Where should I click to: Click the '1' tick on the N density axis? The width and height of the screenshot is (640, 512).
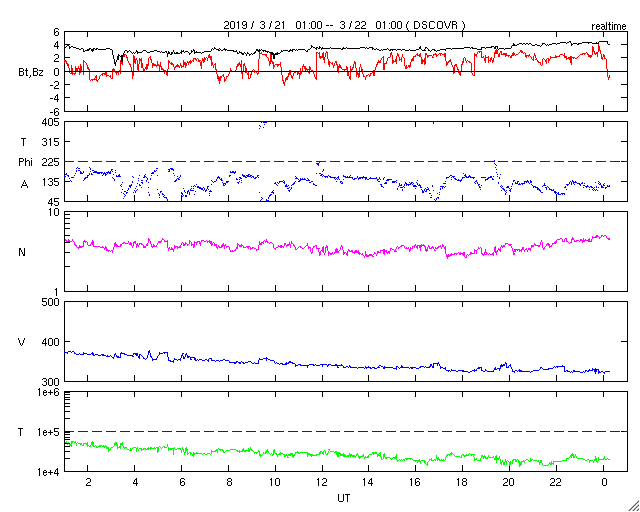click(57, 292)
